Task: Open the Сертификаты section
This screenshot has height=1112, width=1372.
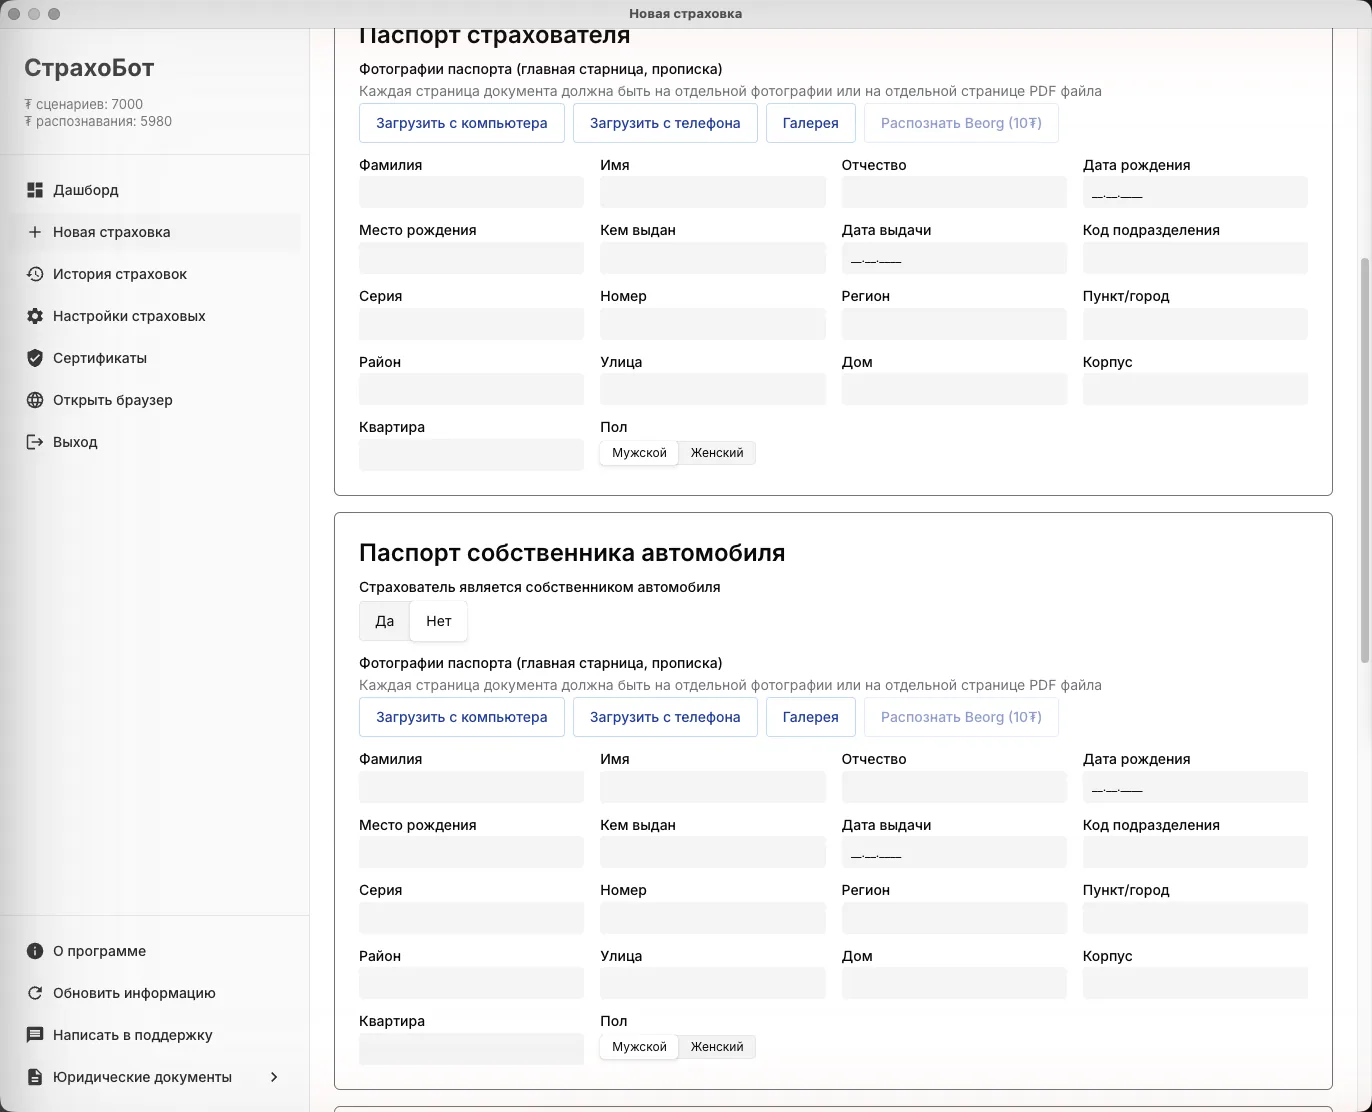Action: pos(155,358)
